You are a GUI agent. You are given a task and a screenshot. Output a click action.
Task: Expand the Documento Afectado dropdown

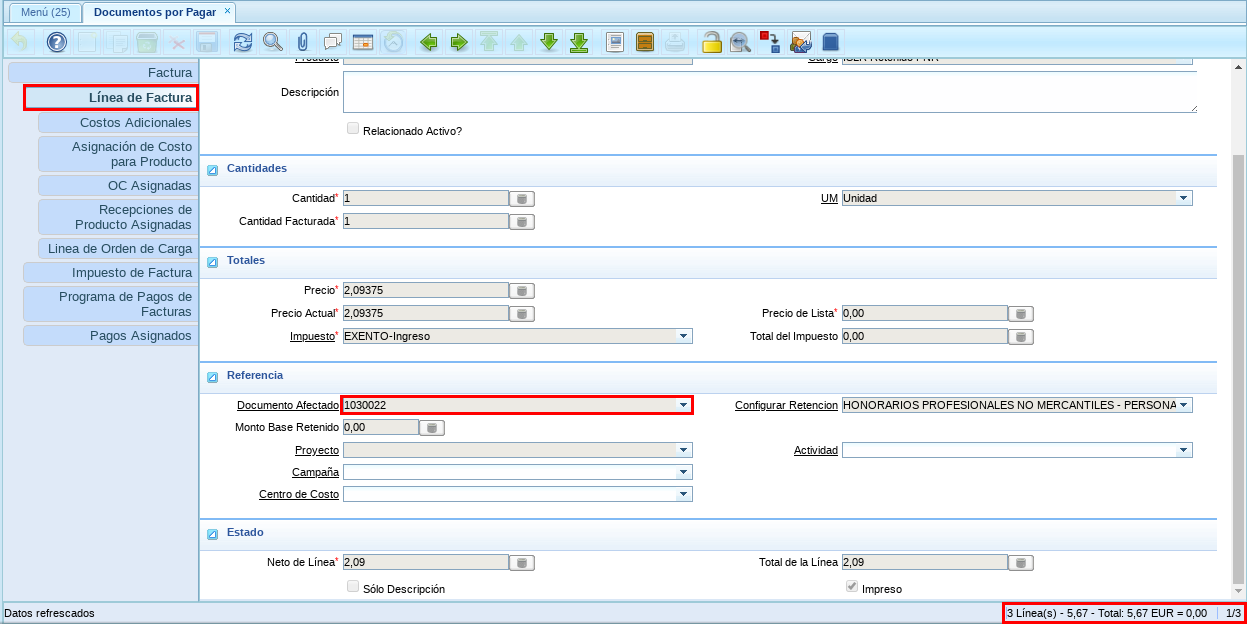coord(683,405)
